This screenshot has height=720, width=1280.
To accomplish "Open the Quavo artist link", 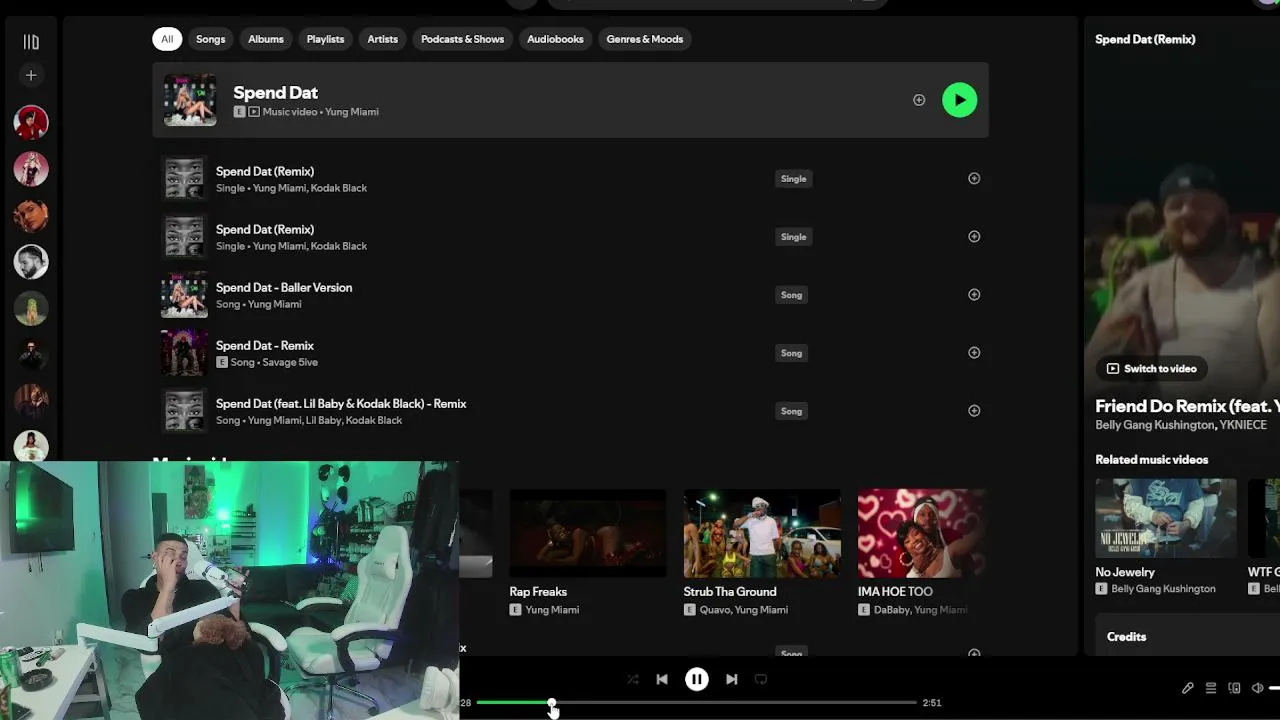I will (716, 610).
